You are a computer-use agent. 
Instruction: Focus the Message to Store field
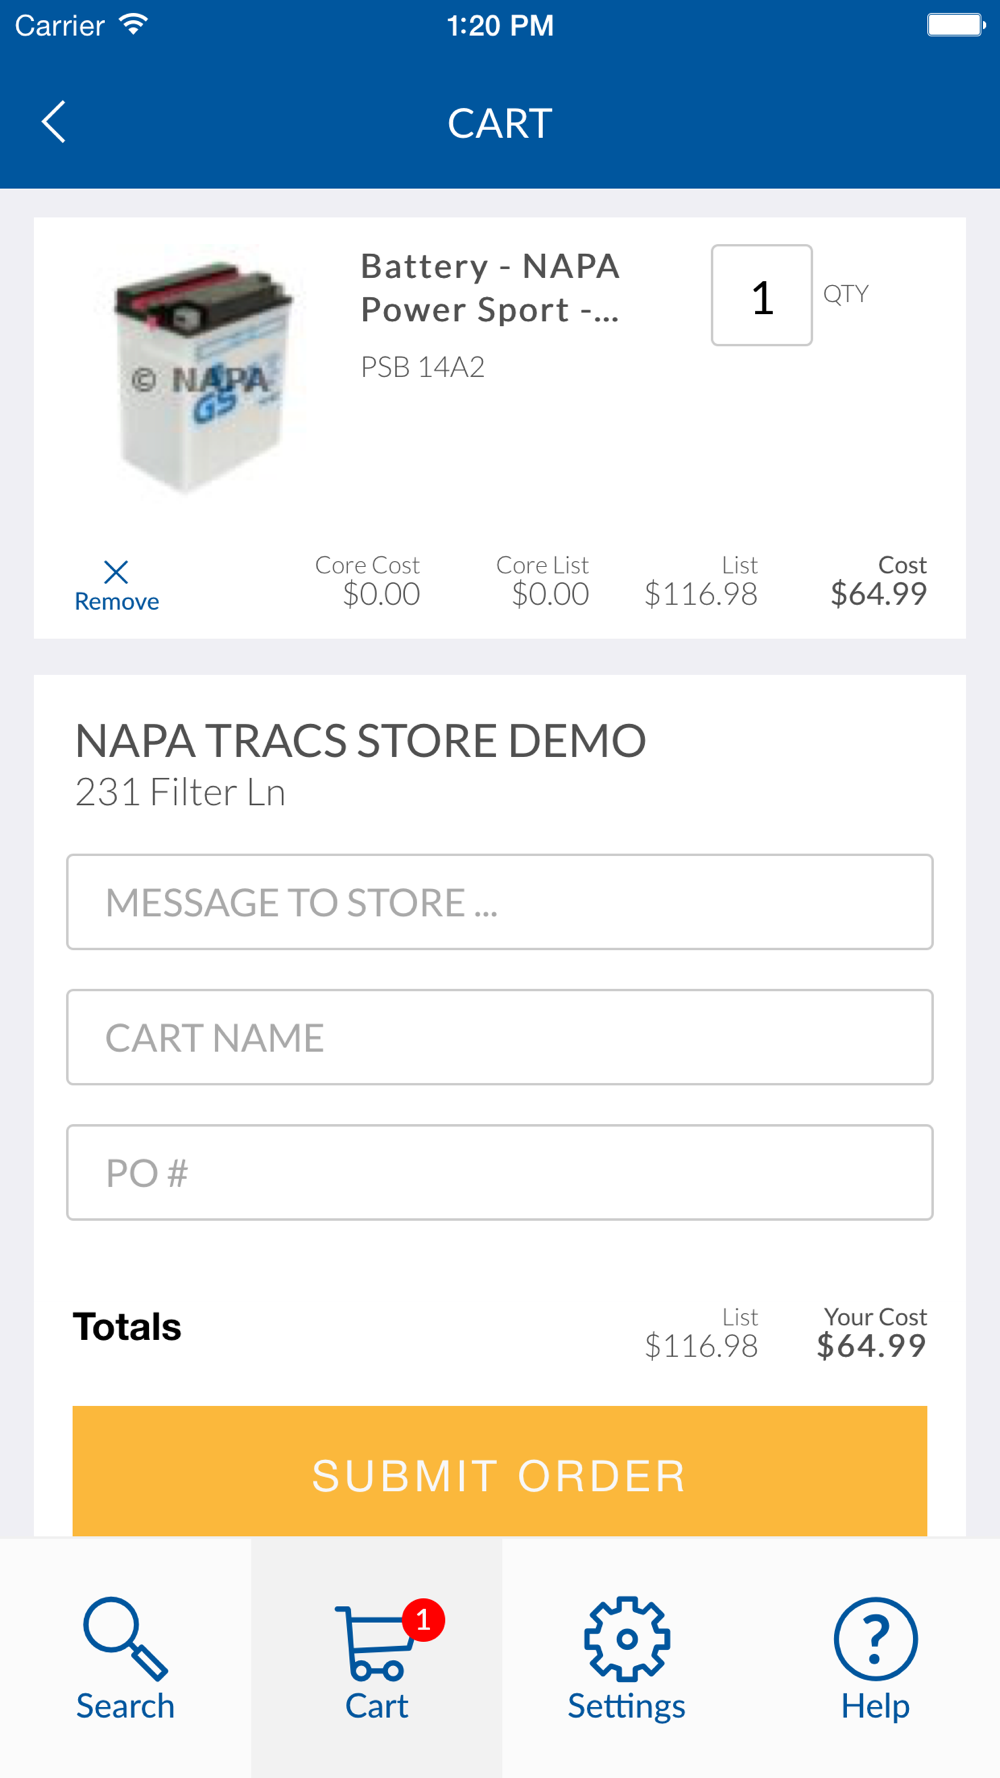[x=500, y=902]
